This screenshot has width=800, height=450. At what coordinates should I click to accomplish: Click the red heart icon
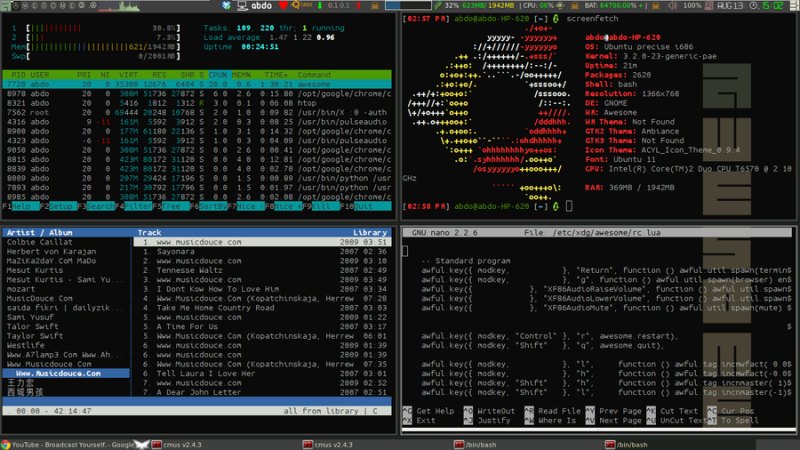pos(283,6)
